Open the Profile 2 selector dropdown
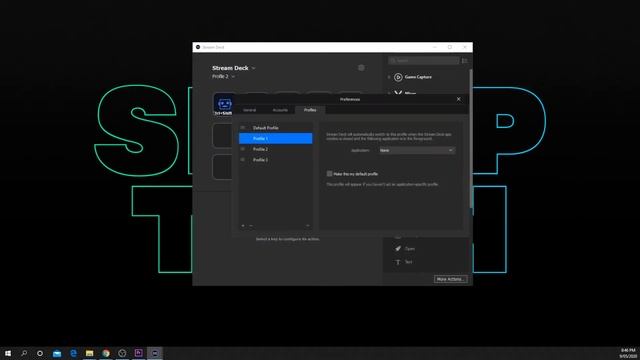This screenshot has width=640, height=360. (233, 76)
